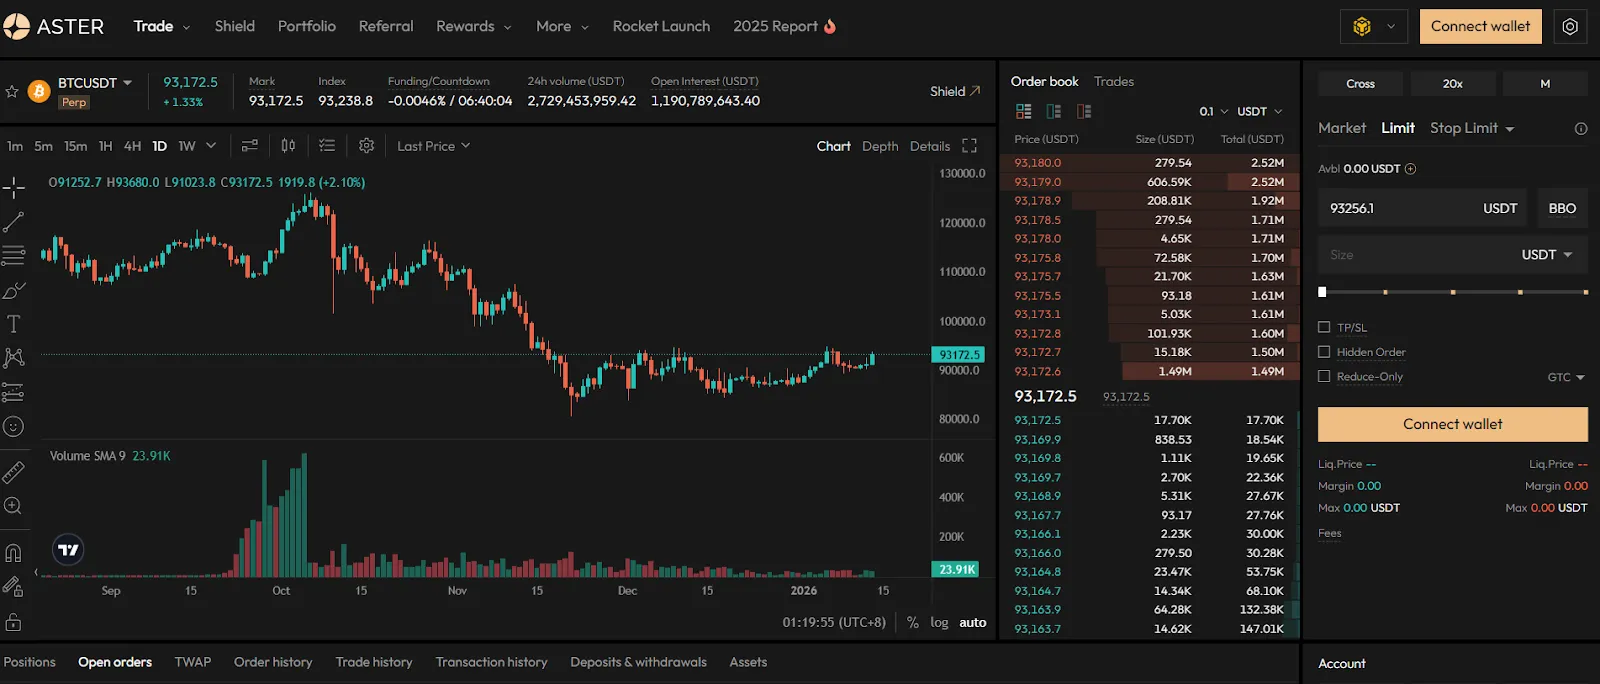Select the trend line drawing tool
The image size is (1600, 684).
[13, 222]
